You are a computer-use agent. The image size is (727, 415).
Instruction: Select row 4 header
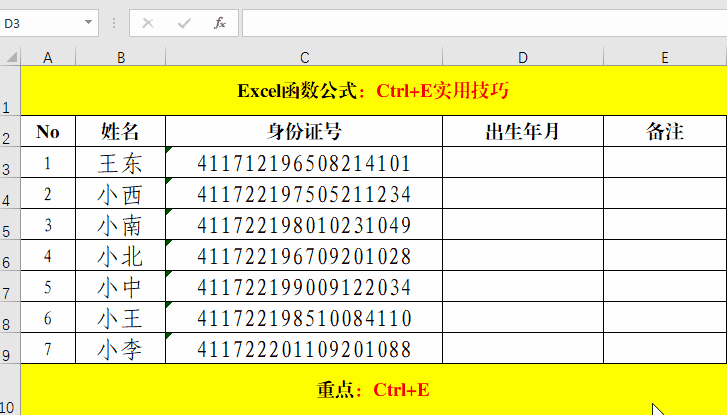(10, 193)
